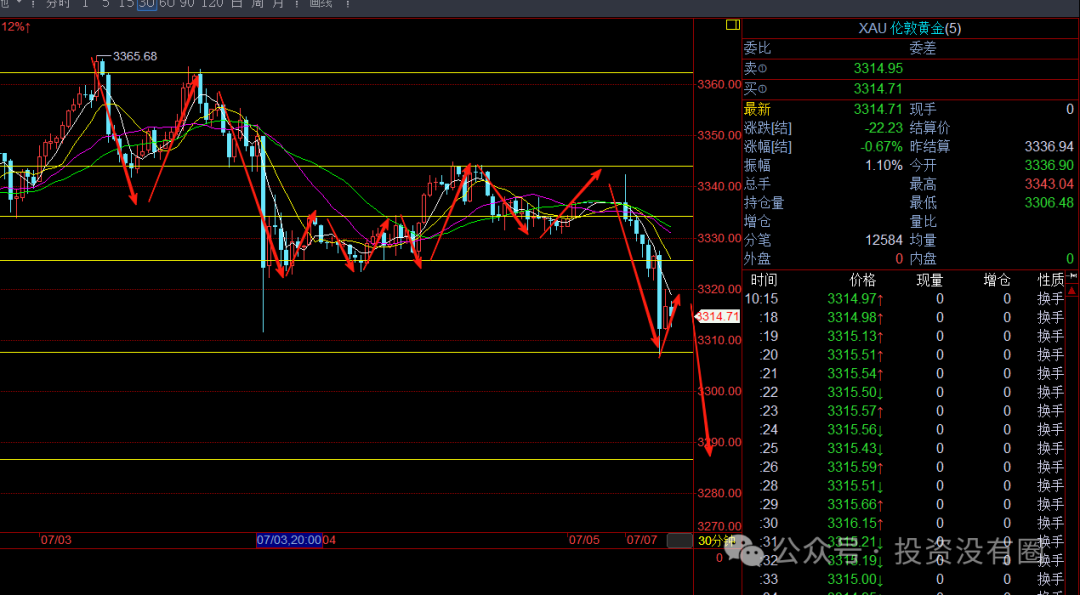Click the 现量 column header

coord(930,280)
